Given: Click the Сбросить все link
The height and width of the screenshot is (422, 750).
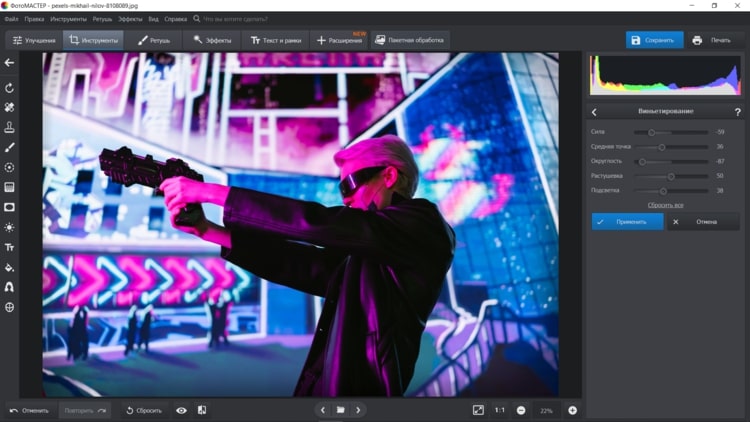Looking at the screenshot, I should coord(665,204).
